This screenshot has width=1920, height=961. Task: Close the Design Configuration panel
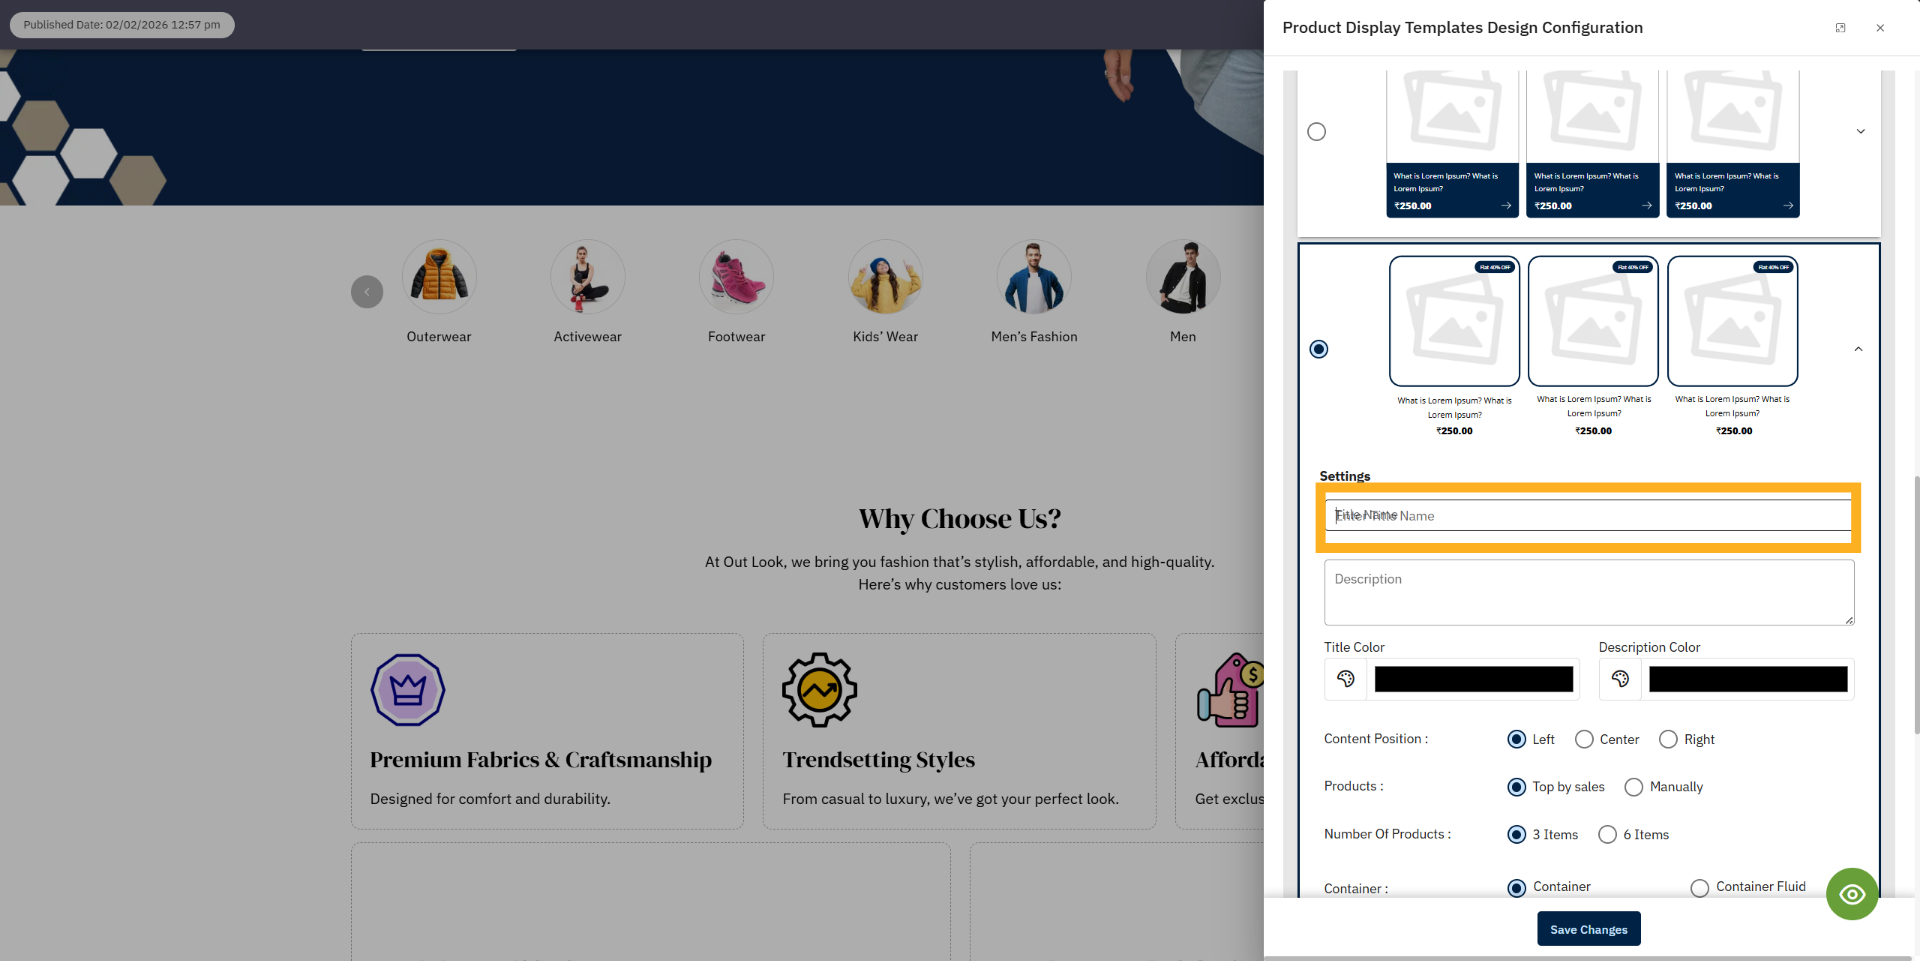click(1881, 27)
